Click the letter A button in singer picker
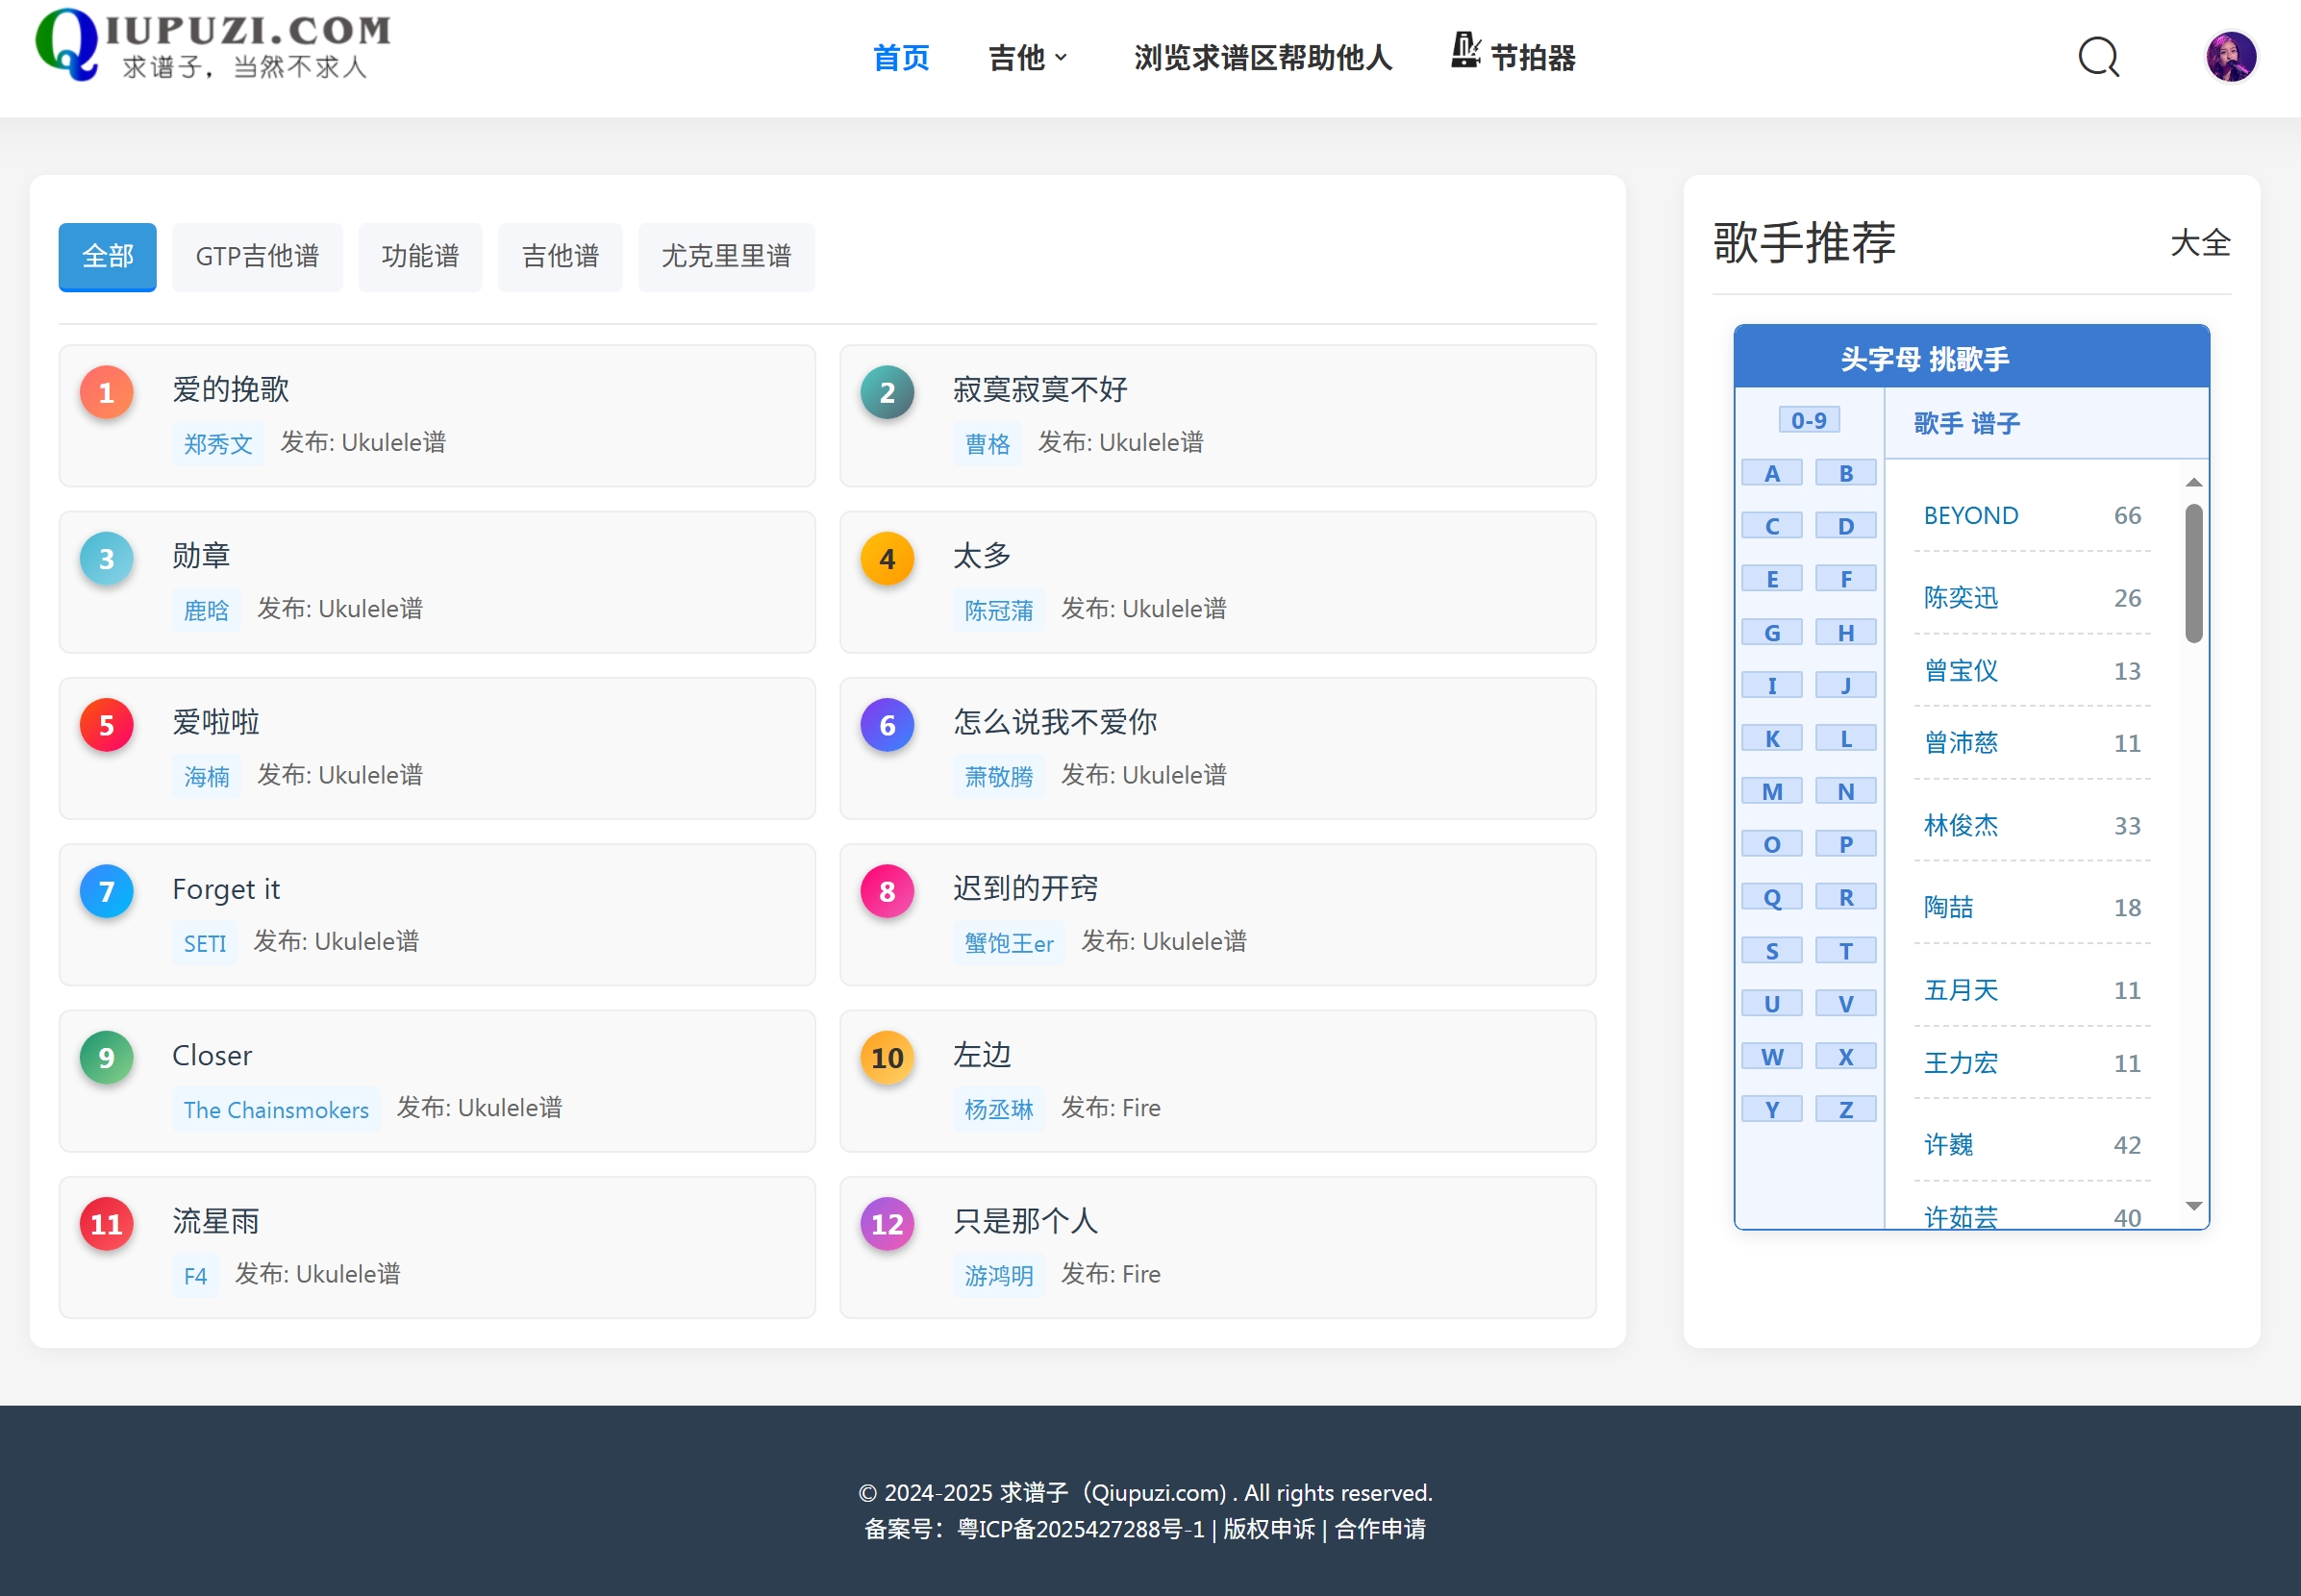Image resolution: width=2301 pixels, height=1596 pixels. point(1772,471)
